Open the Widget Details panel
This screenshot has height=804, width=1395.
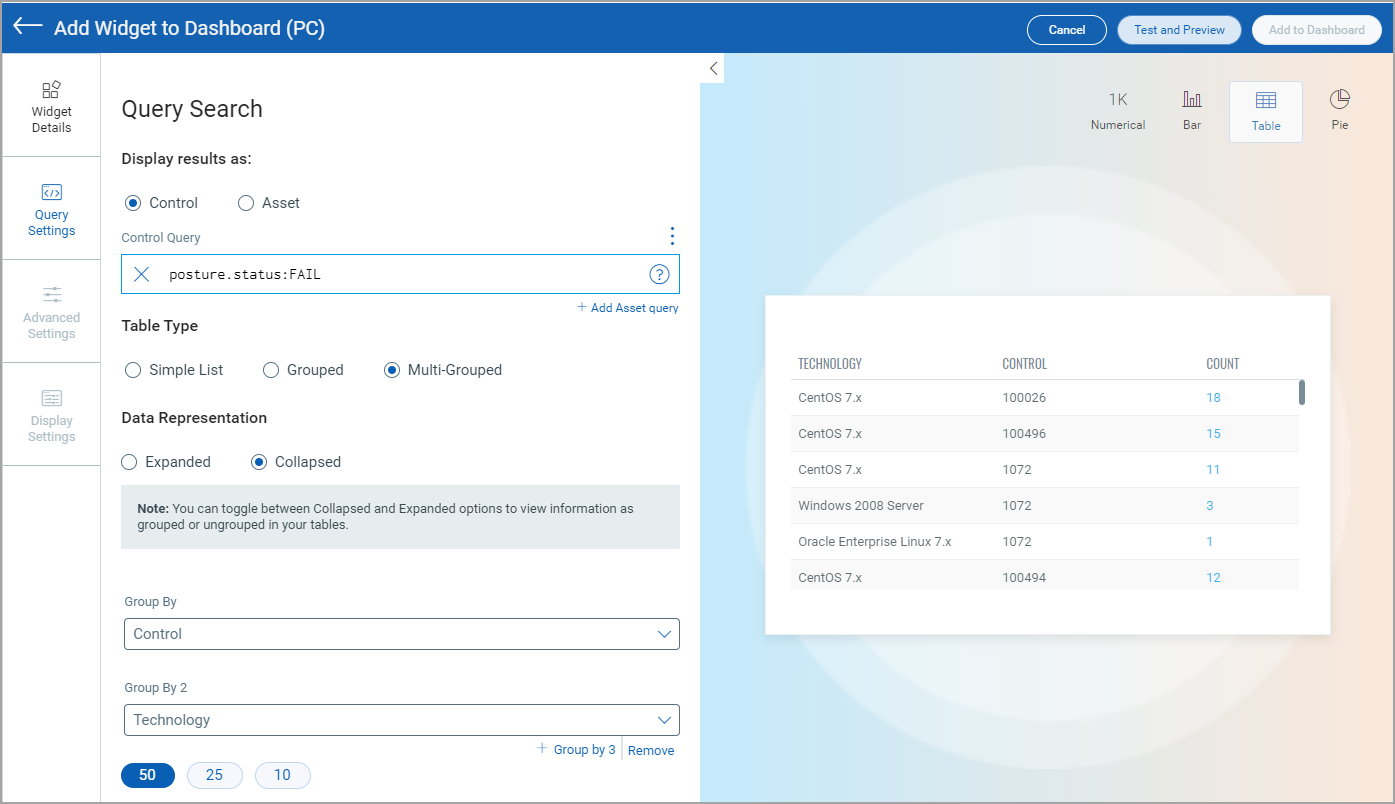51,103
